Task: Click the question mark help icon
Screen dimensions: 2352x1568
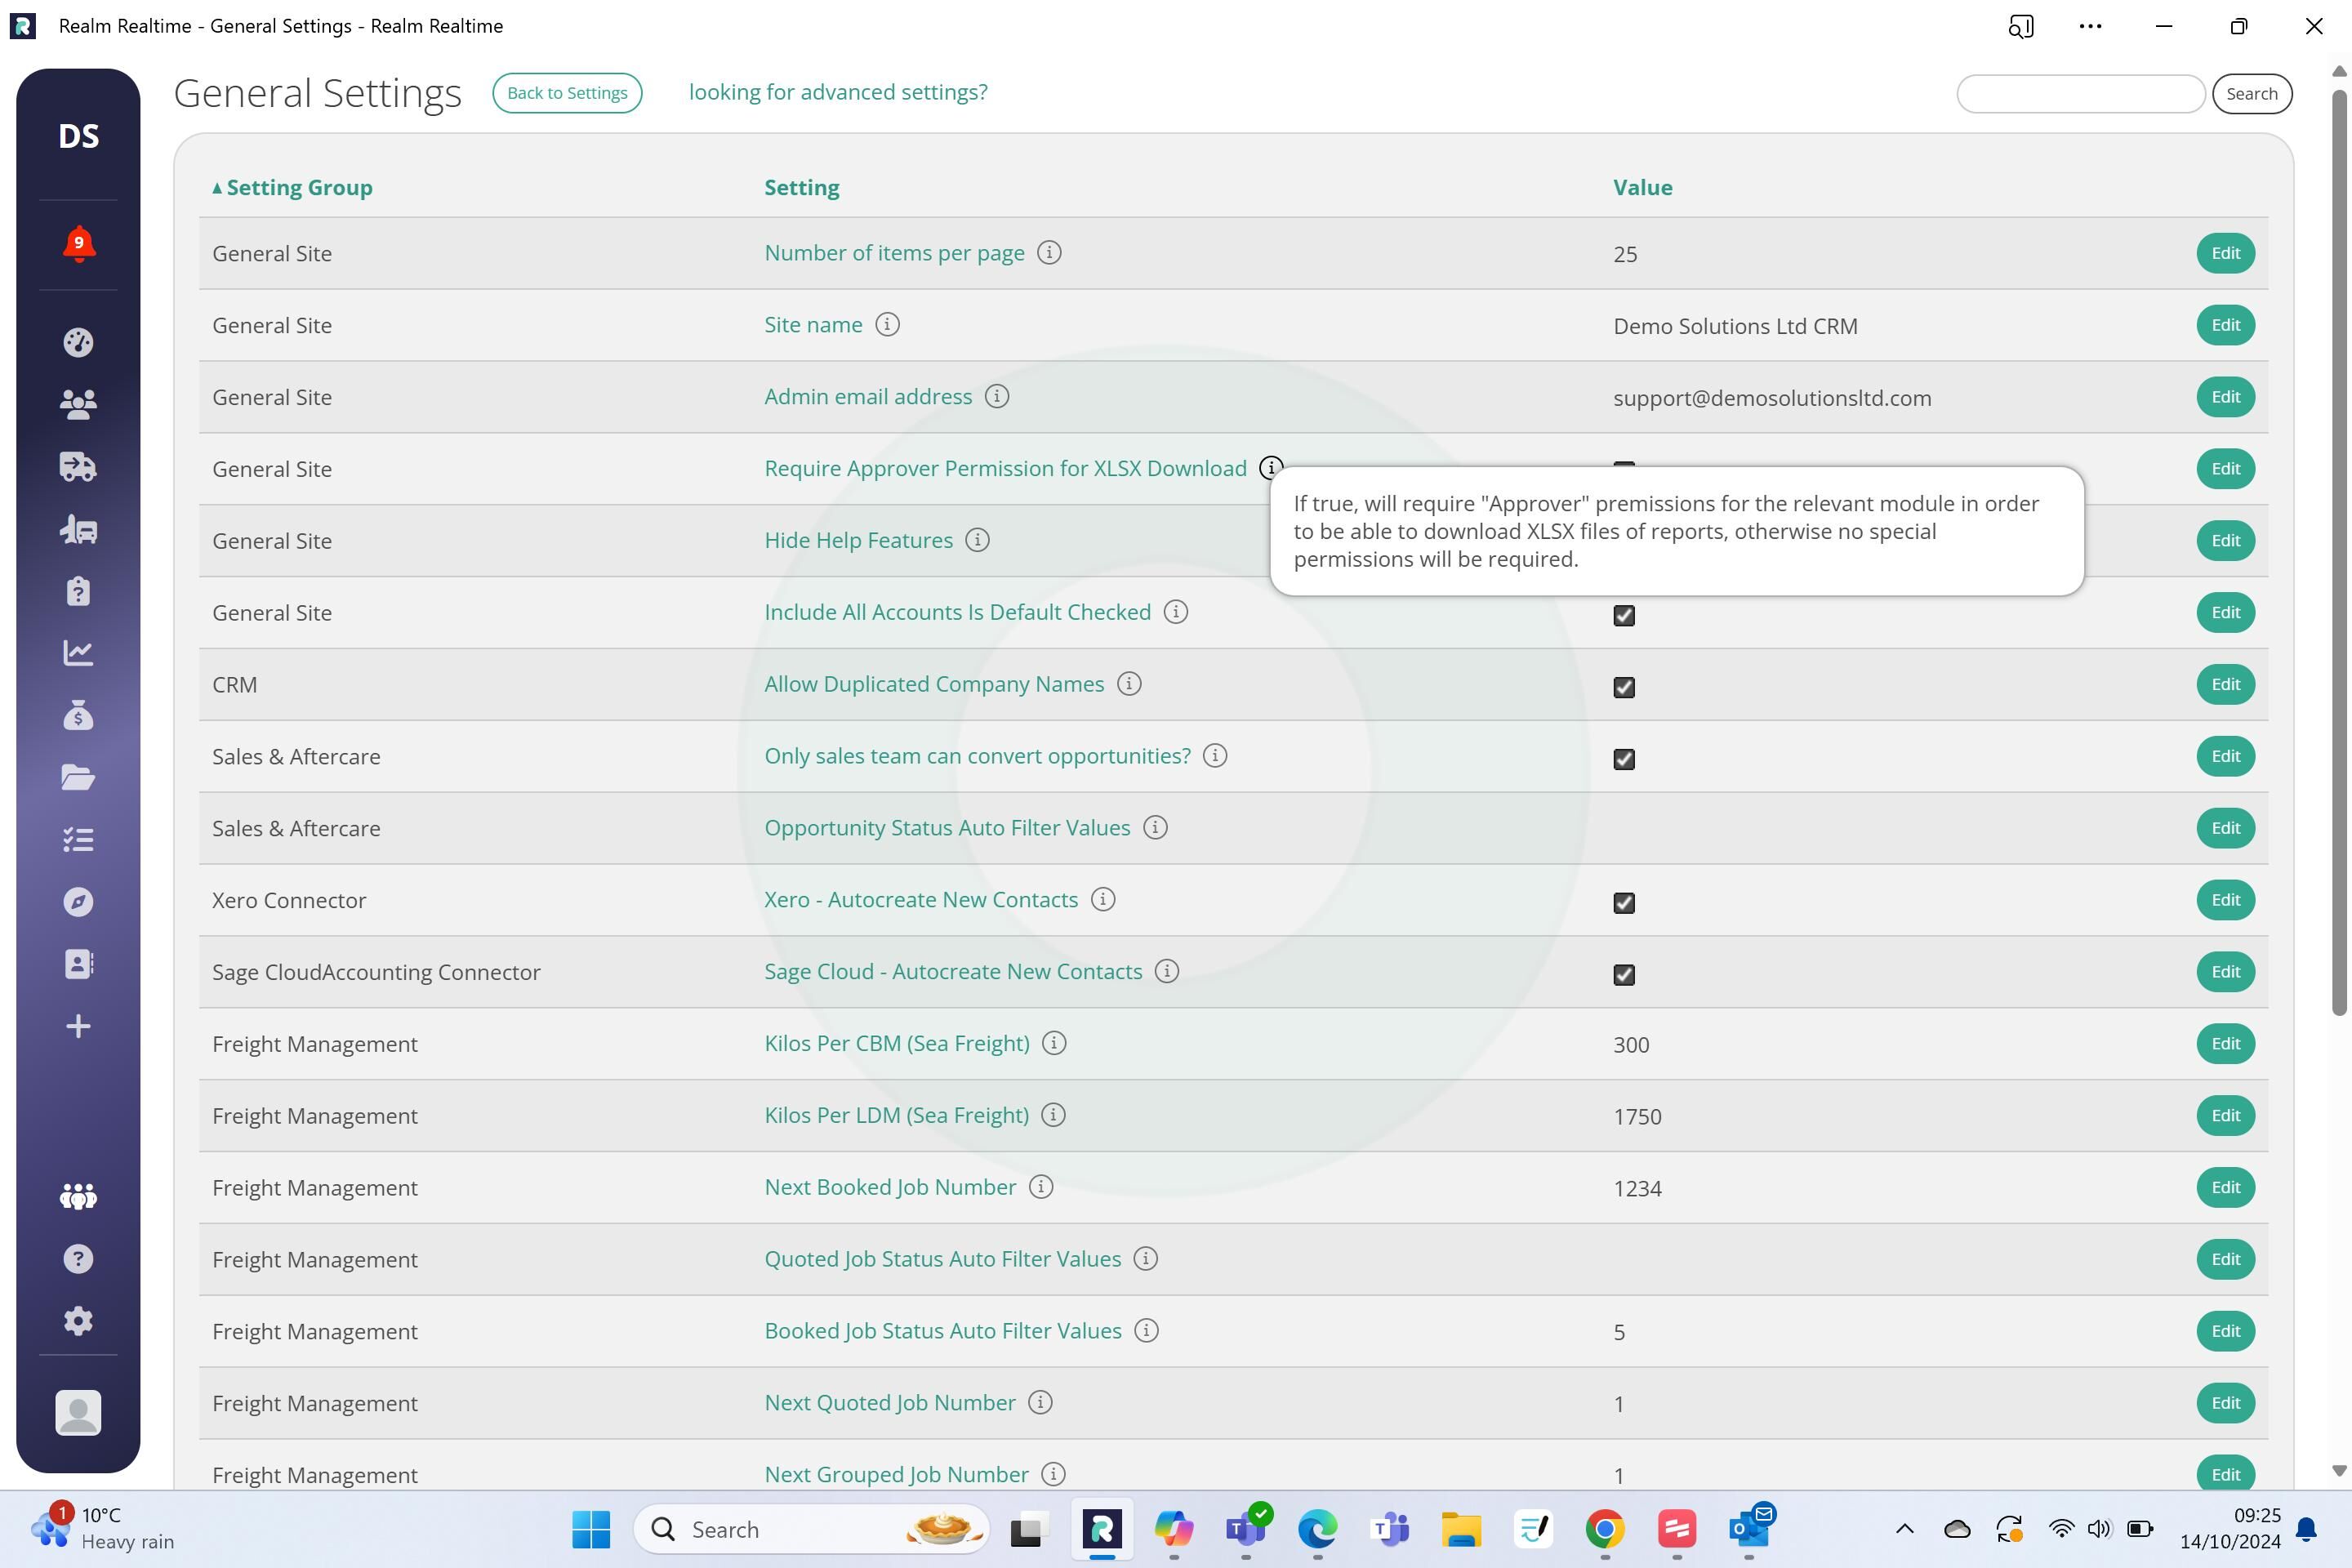Action: click(x=78, y=1258)
